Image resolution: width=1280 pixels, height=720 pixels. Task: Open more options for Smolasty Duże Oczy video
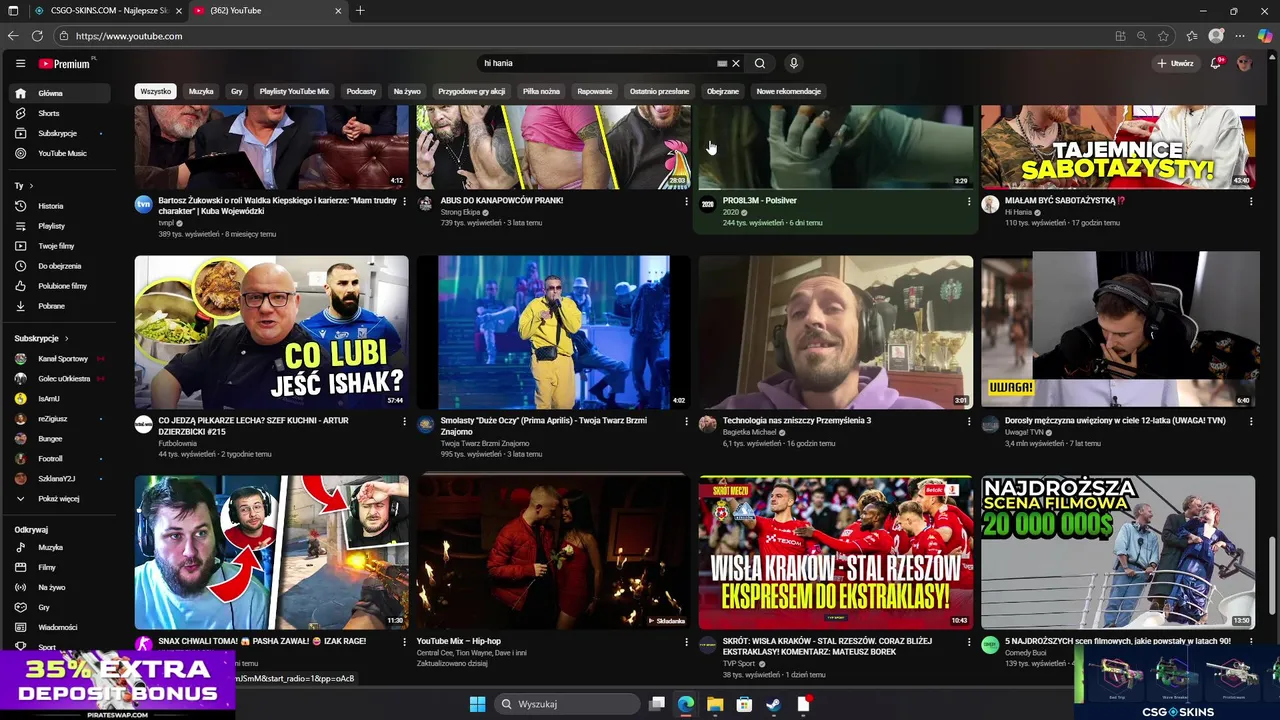click(687, 422)
